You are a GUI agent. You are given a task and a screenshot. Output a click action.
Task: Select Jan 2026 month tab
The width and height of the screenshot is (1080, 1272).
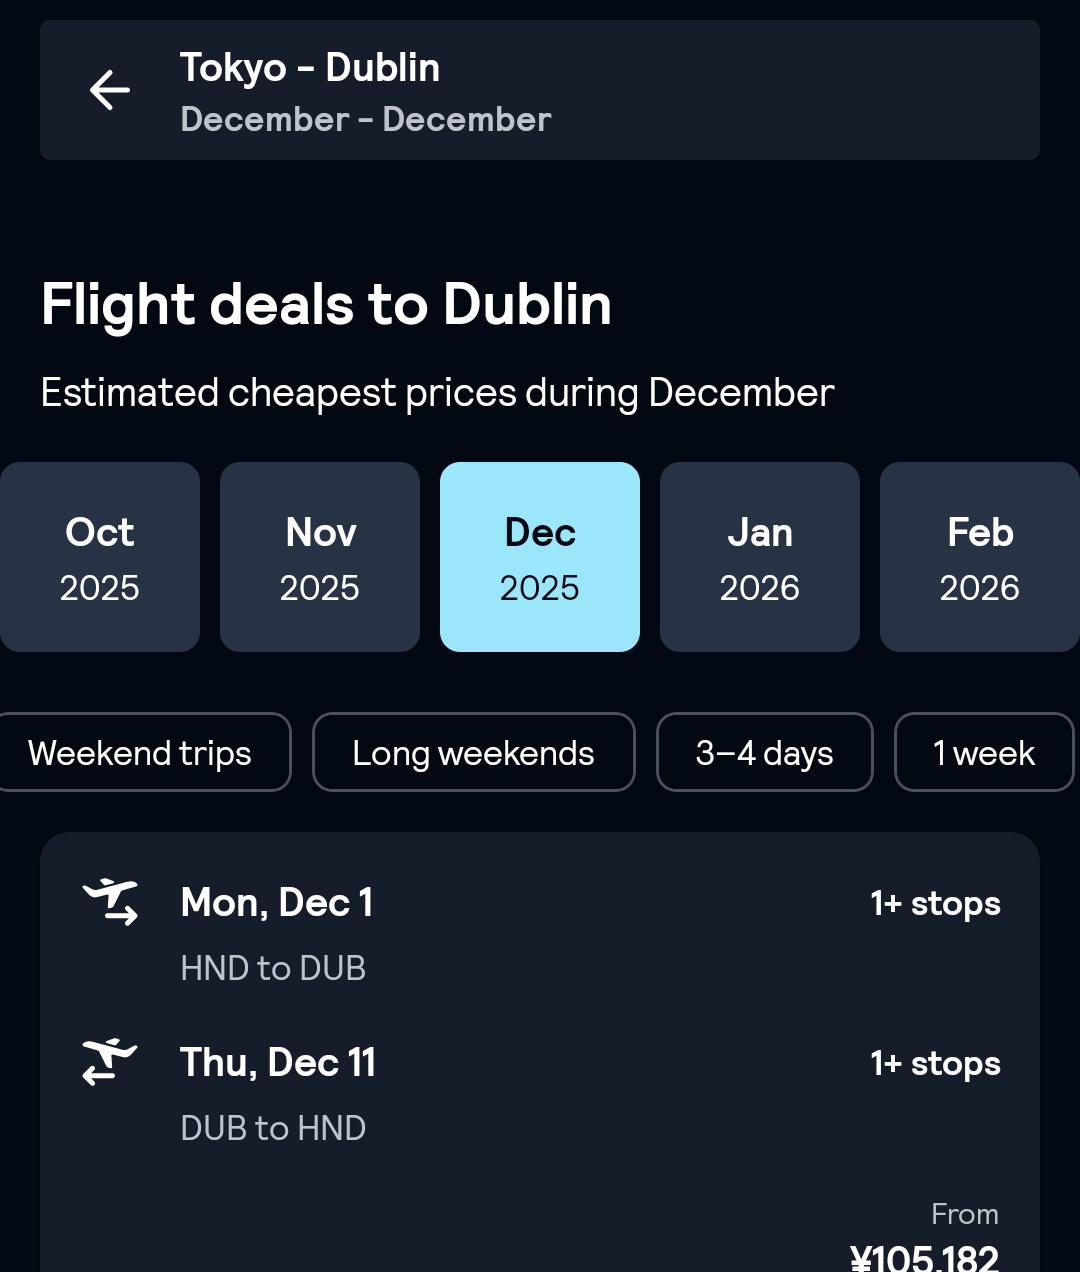[x=760, y=557]
